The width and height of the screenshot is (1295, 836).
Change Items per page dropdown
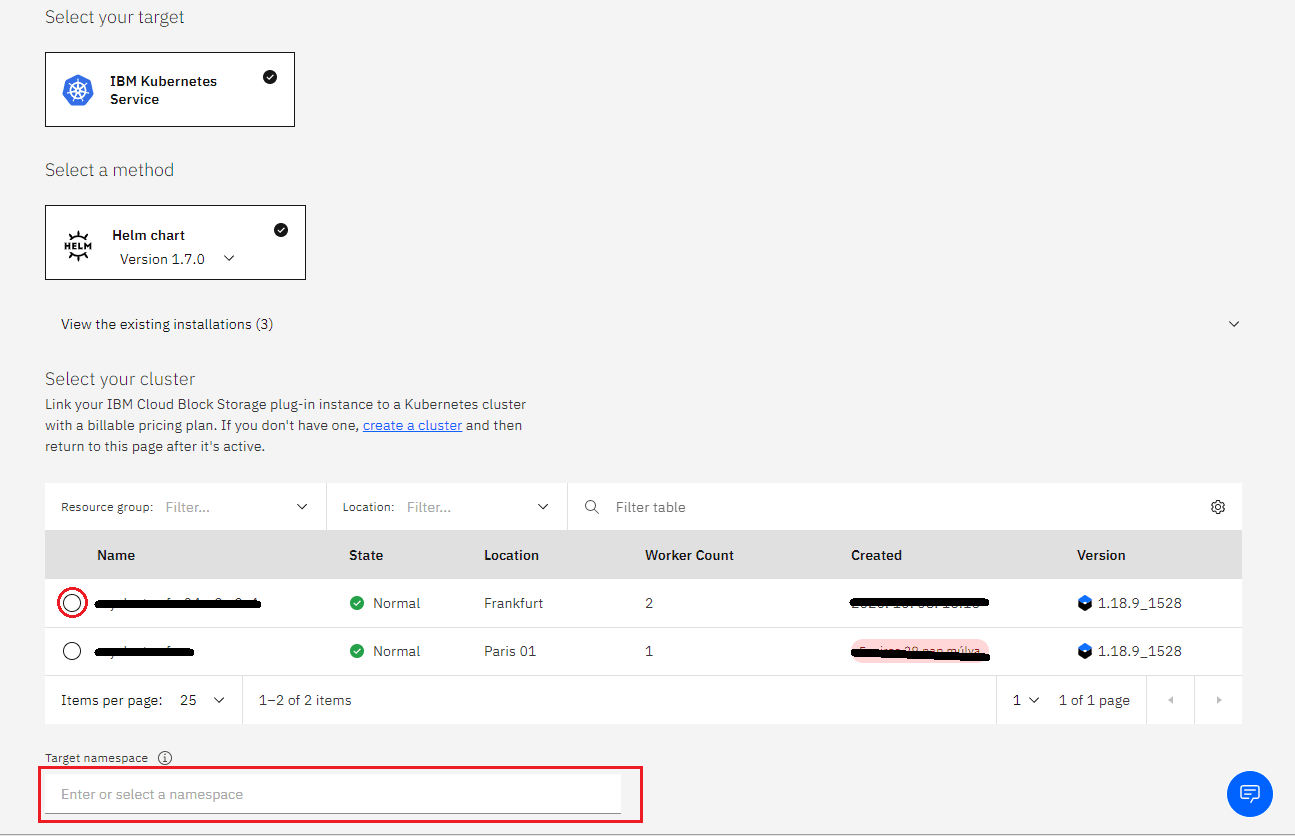point(203,700)
